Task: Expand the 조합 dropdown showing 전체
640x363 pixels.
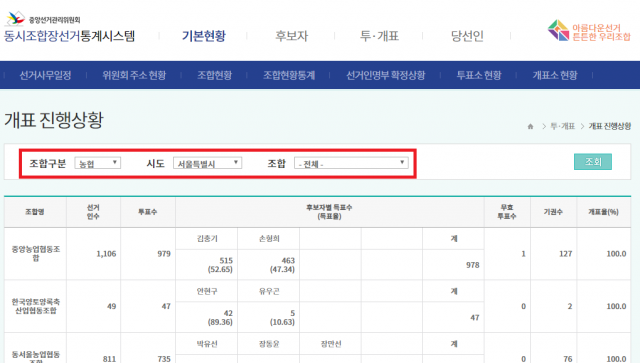Action: point(351,163)
